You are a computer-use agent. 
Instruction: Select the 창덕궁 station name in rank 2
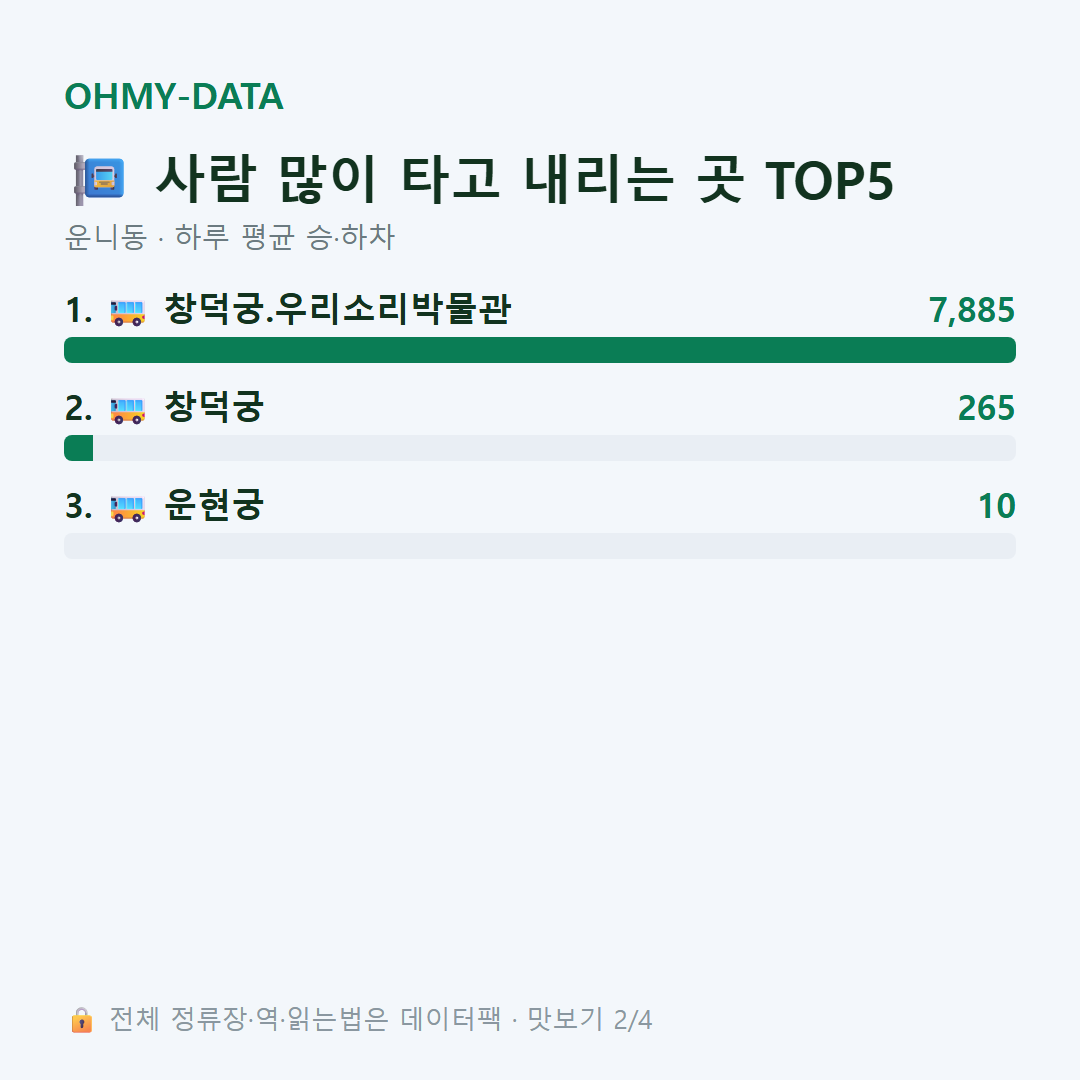(x=214, y=407)
